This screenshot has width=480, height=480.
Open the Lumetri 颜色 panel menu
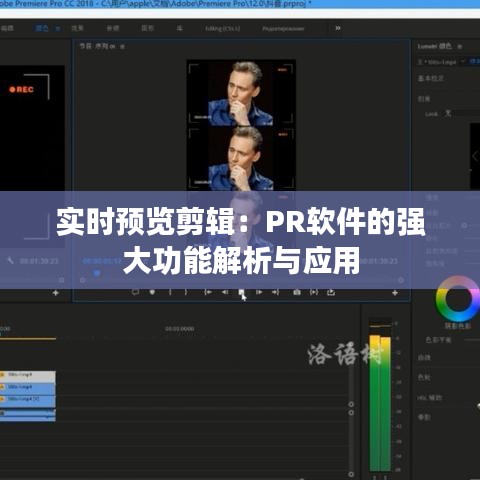coord(460,47)
